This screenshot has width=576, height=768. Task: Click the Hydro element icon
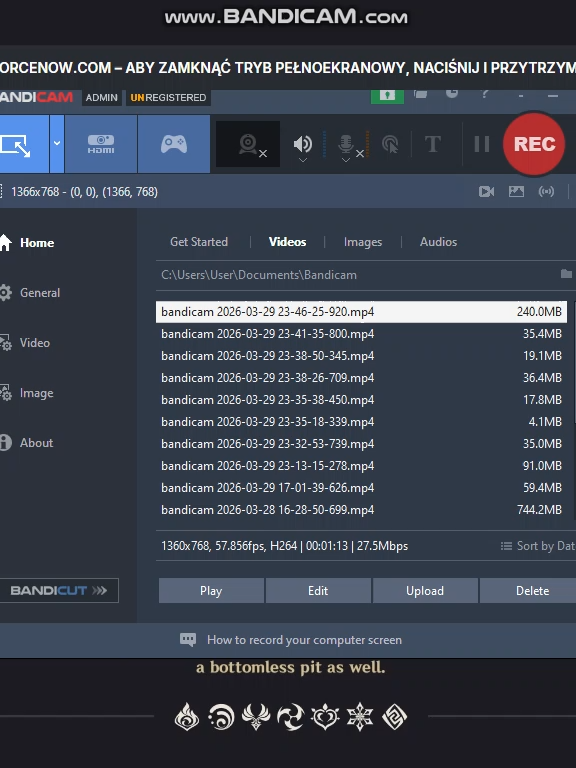click(x=221, y=718)
